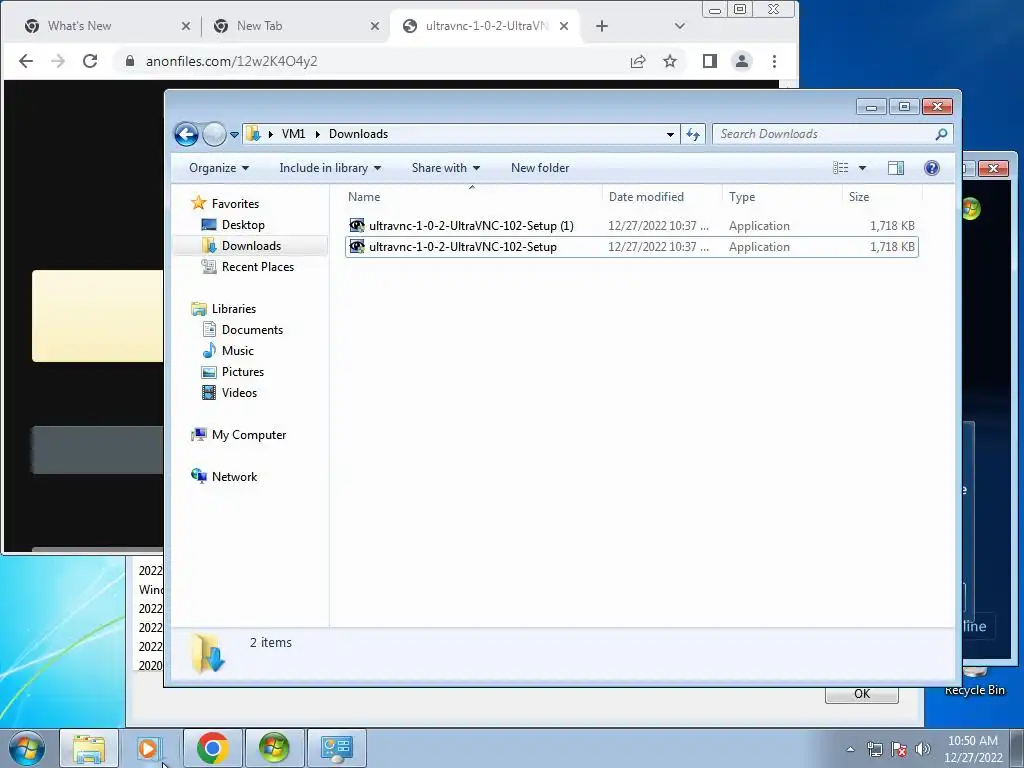Open My Computer in navigation pane
Screen dimensions: 1024x768
pos(248,435)
